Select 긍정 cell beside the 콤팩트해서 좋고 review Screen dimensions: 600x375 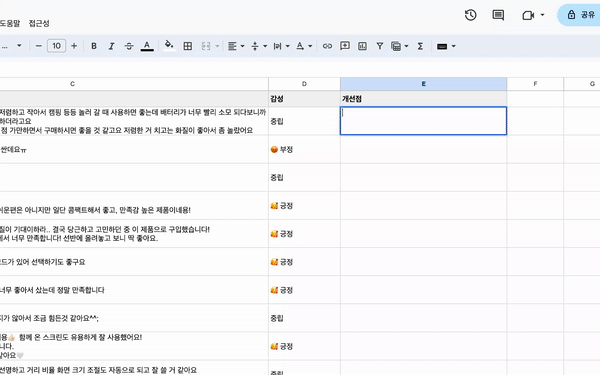(304, 205)
